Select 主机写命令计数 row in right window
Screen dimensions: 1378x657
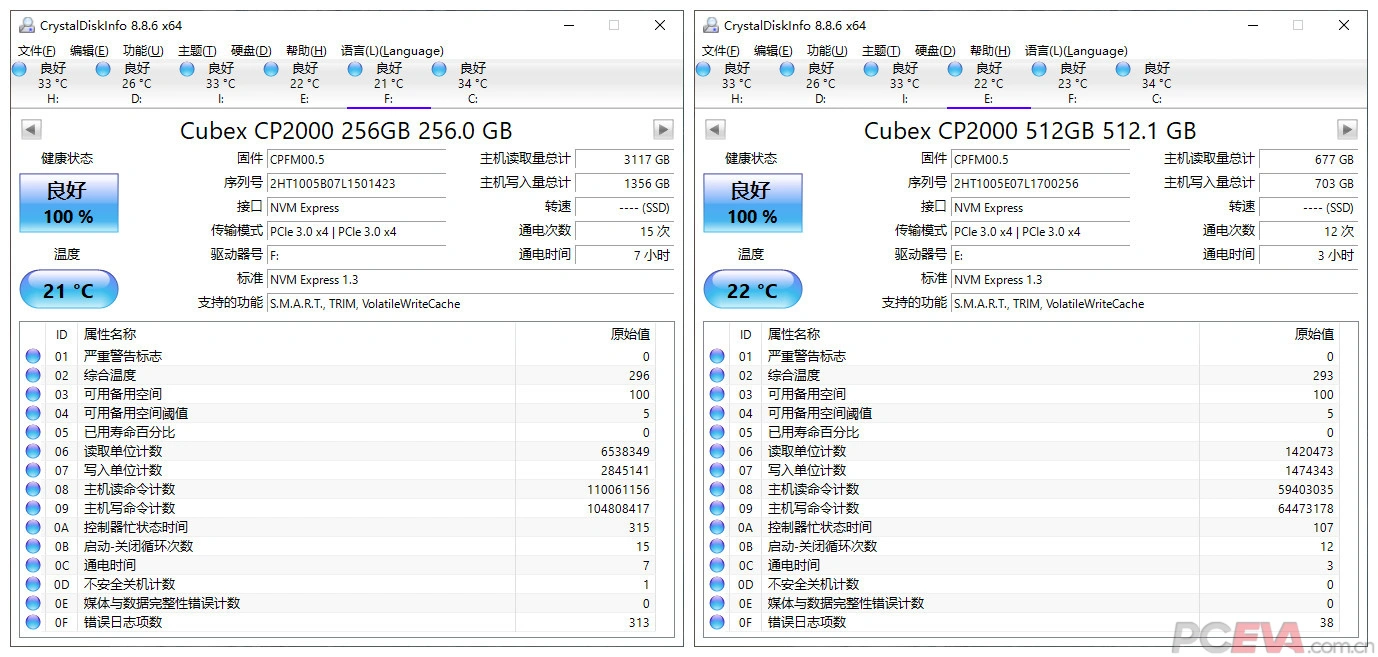pyautogui.click(x=1022, y=508)
